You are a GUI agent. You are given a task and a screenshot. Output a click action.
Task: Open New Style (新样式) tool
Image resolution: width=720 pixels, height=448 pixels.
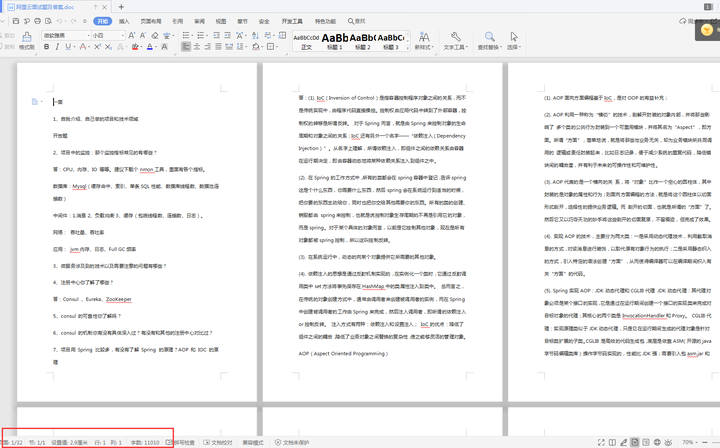click(x=424, y=41)
